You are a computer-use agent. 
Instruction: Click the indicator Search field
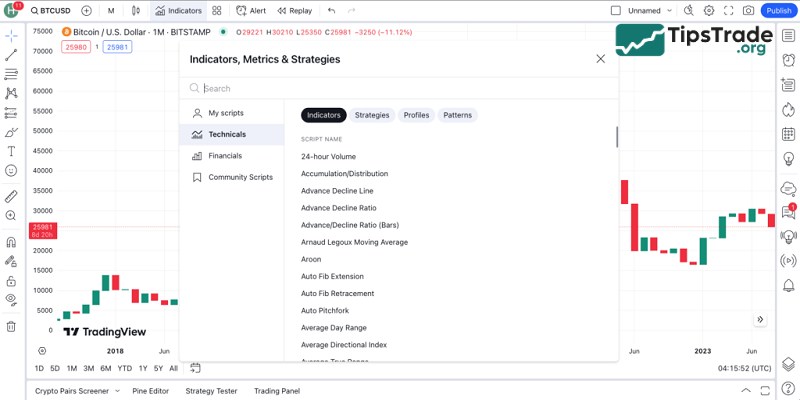[x=400, y=88]
